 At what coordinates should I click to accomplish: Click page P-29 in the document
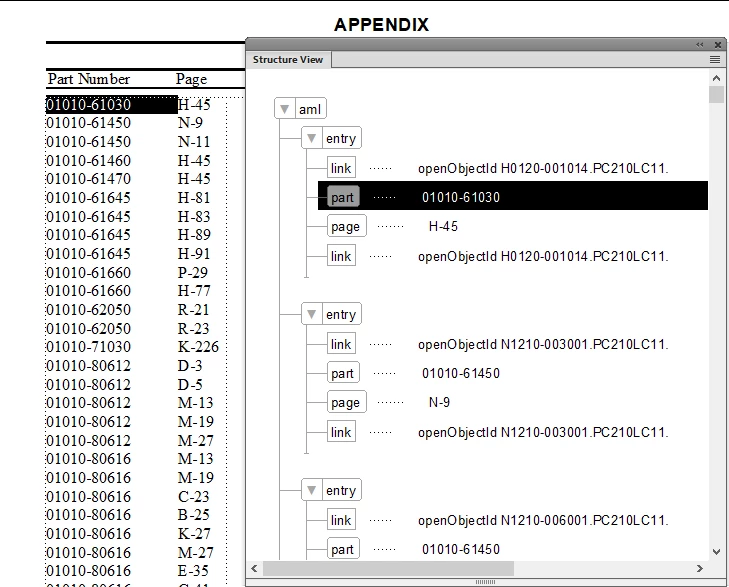192,272
